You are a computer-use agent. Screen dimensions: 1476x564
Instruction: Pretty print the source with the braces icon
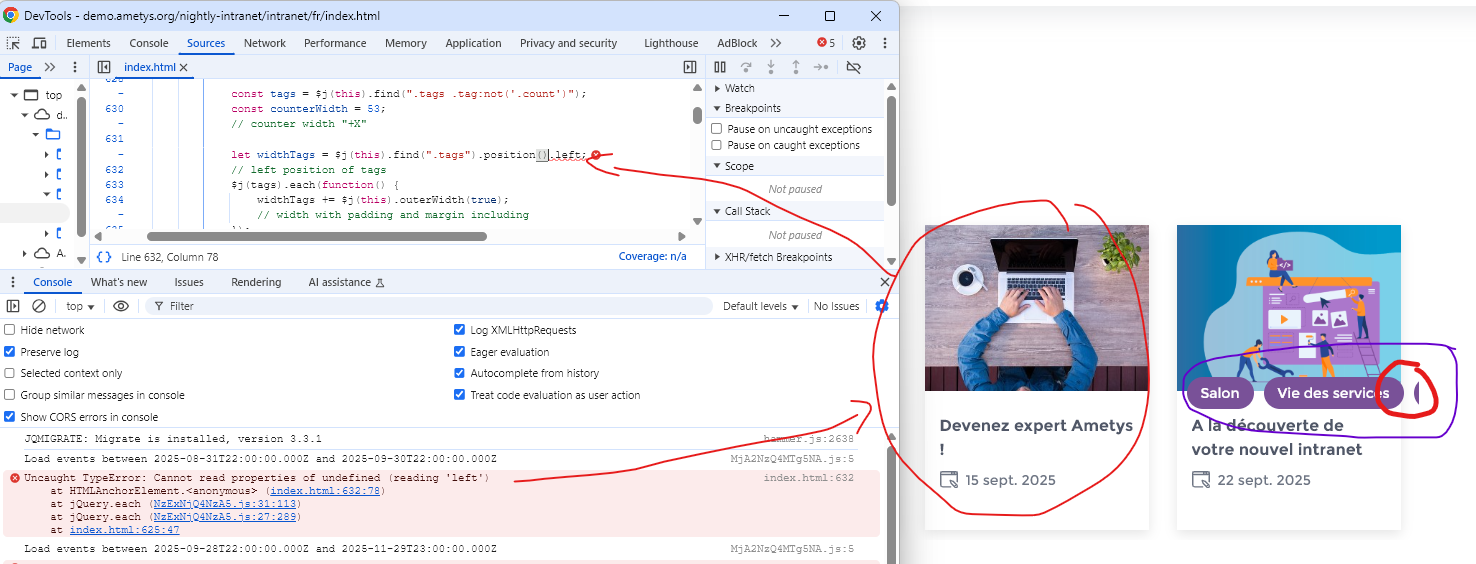pyautogui.click(x=104, y=257)
